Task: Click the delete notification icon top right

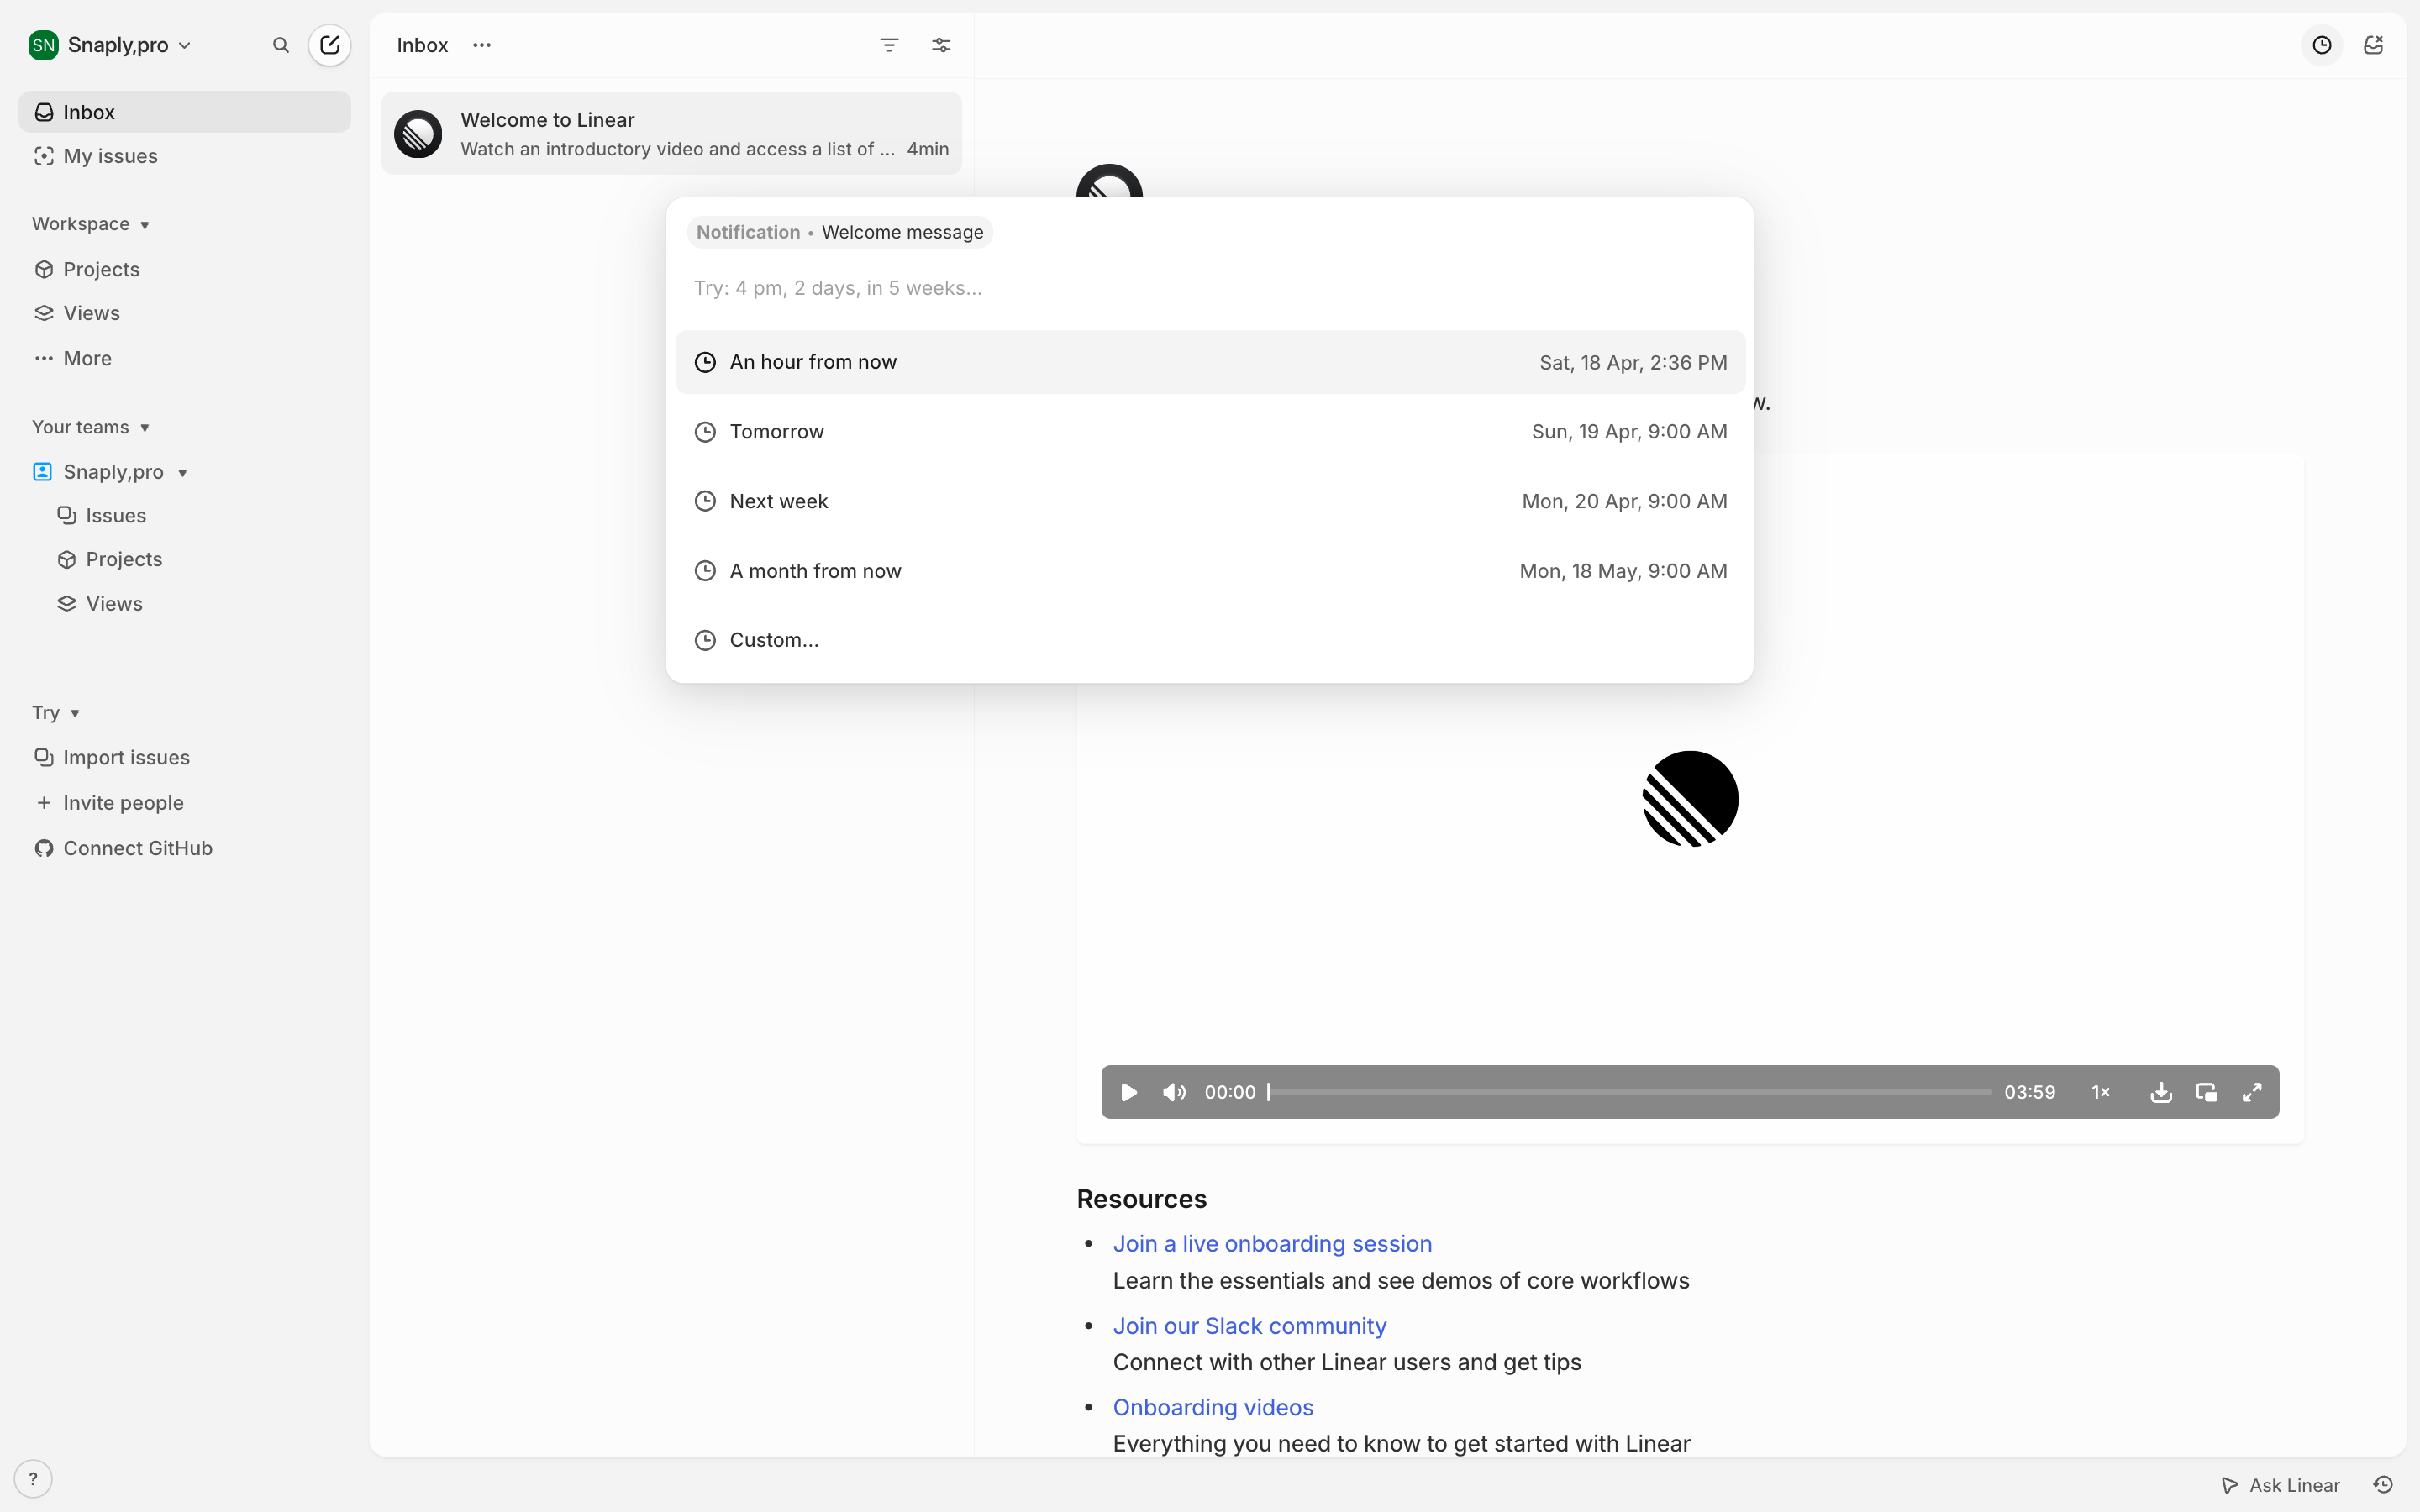Action: tap(2373, 45)
